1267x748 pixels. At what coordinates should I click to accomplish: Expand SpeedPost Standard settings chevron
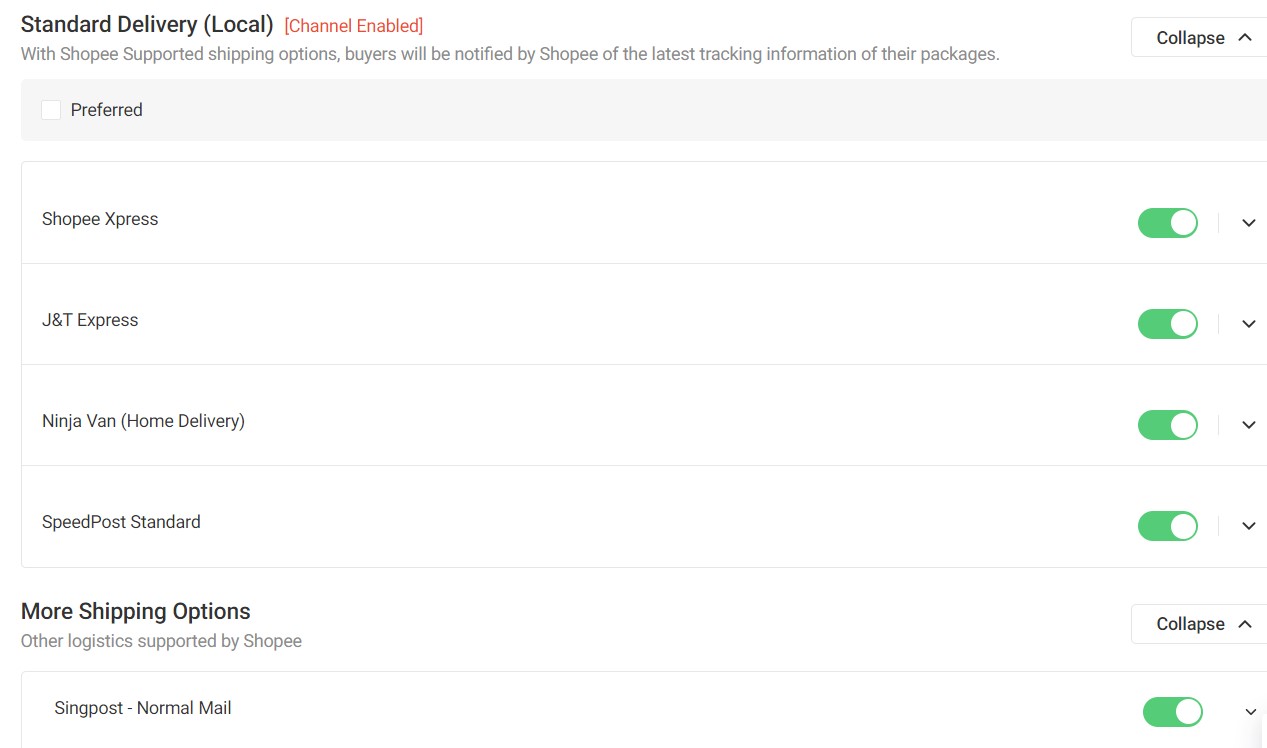(x=1248, y=526)
